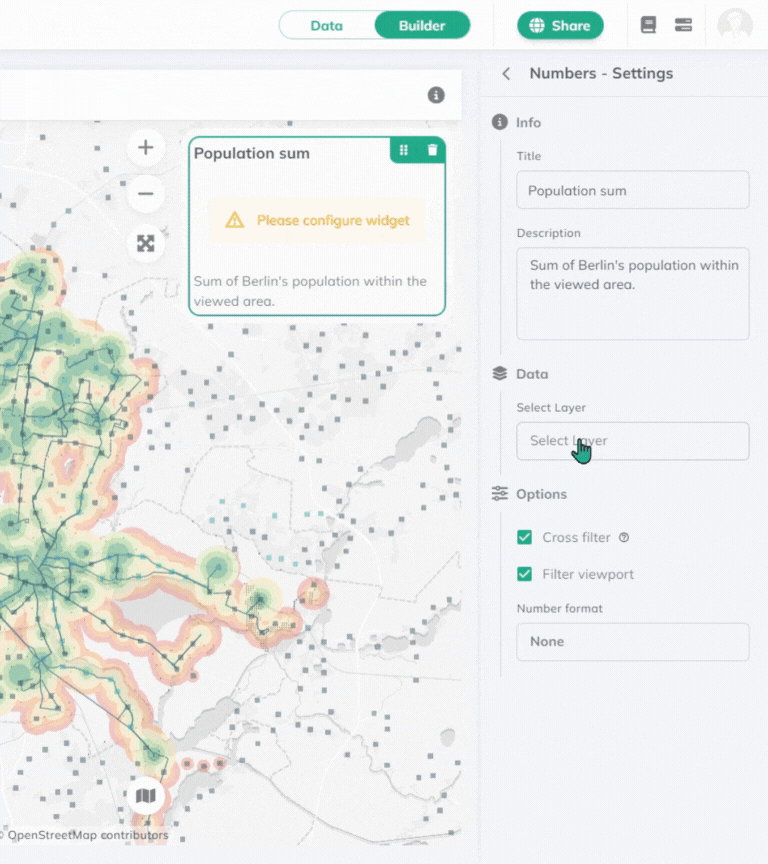Screen dimensions: 768x864
Task: Uncheck the Filter viewport option
Action: pos(524,574)
